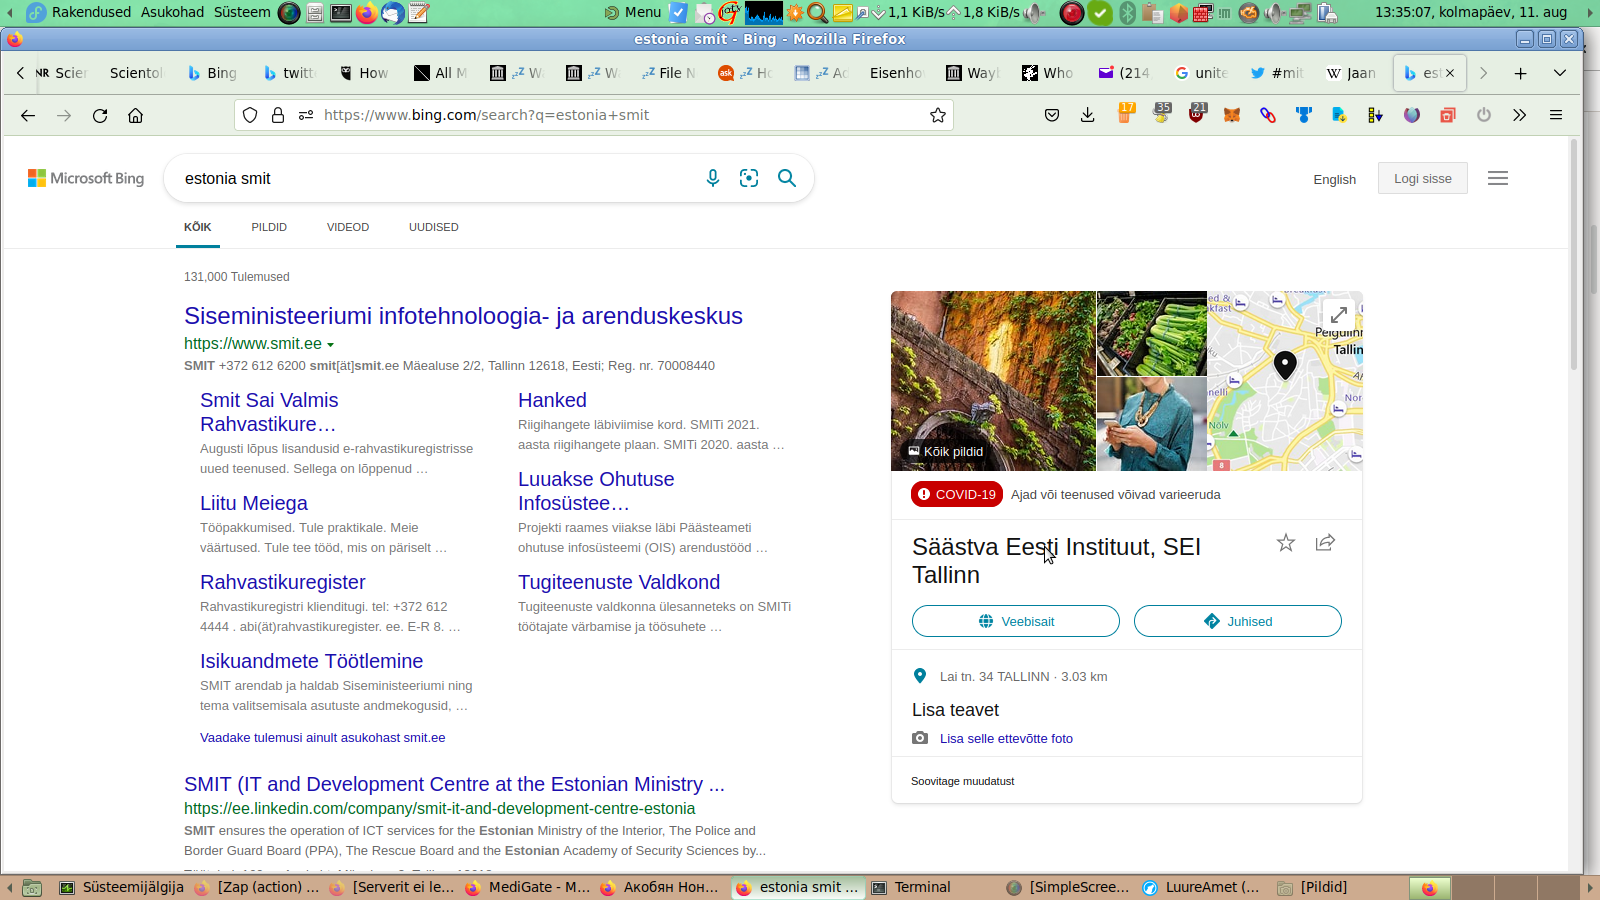This screenshot has height=900, width=1600.
Task: Go to Firefox home page
Action: pos(136,115)
